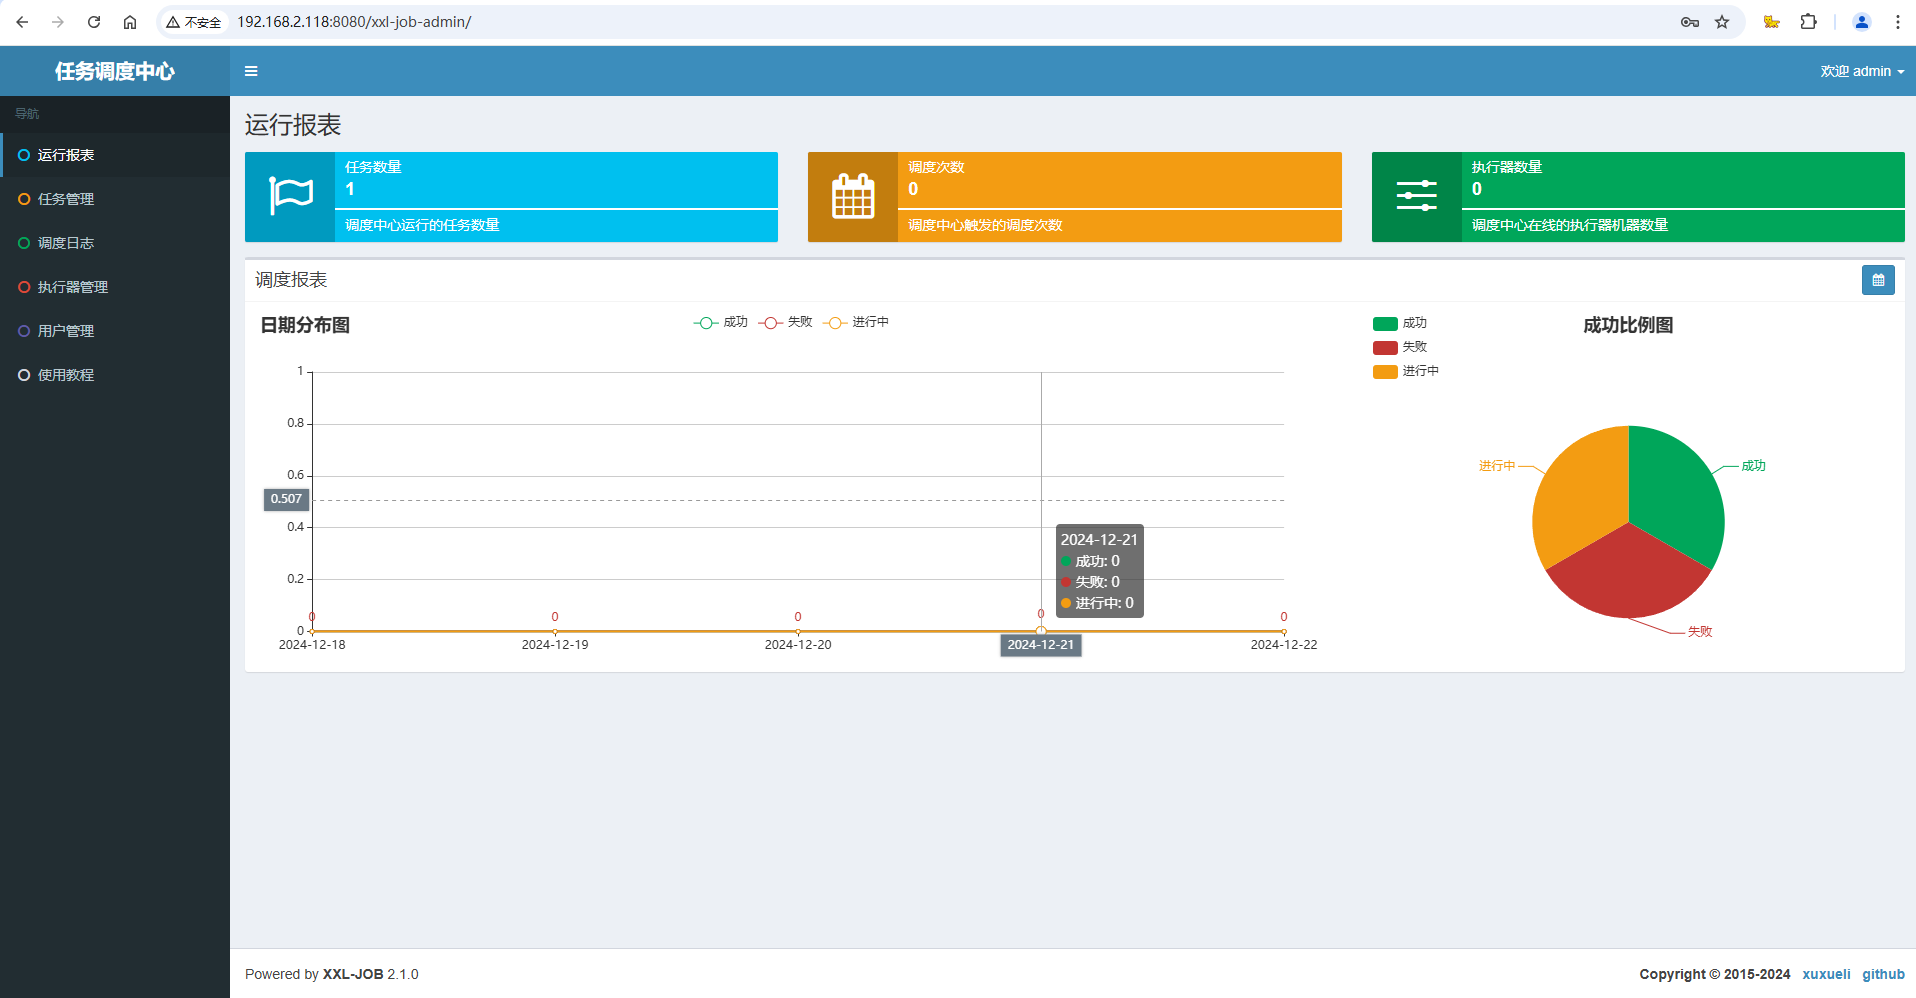The width and height of the screenshot is (1916, 998).
Task: Click the 2024-12-18 data point on chart
Action: point(312,631)
